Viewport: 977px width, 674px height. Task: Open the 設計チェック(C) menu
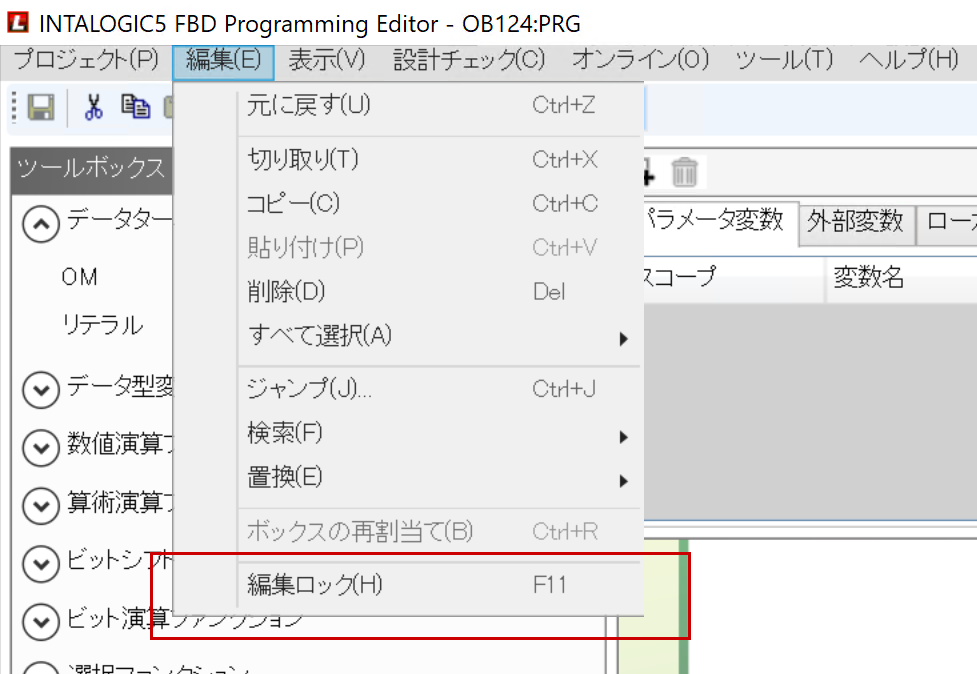coord(469,60)
